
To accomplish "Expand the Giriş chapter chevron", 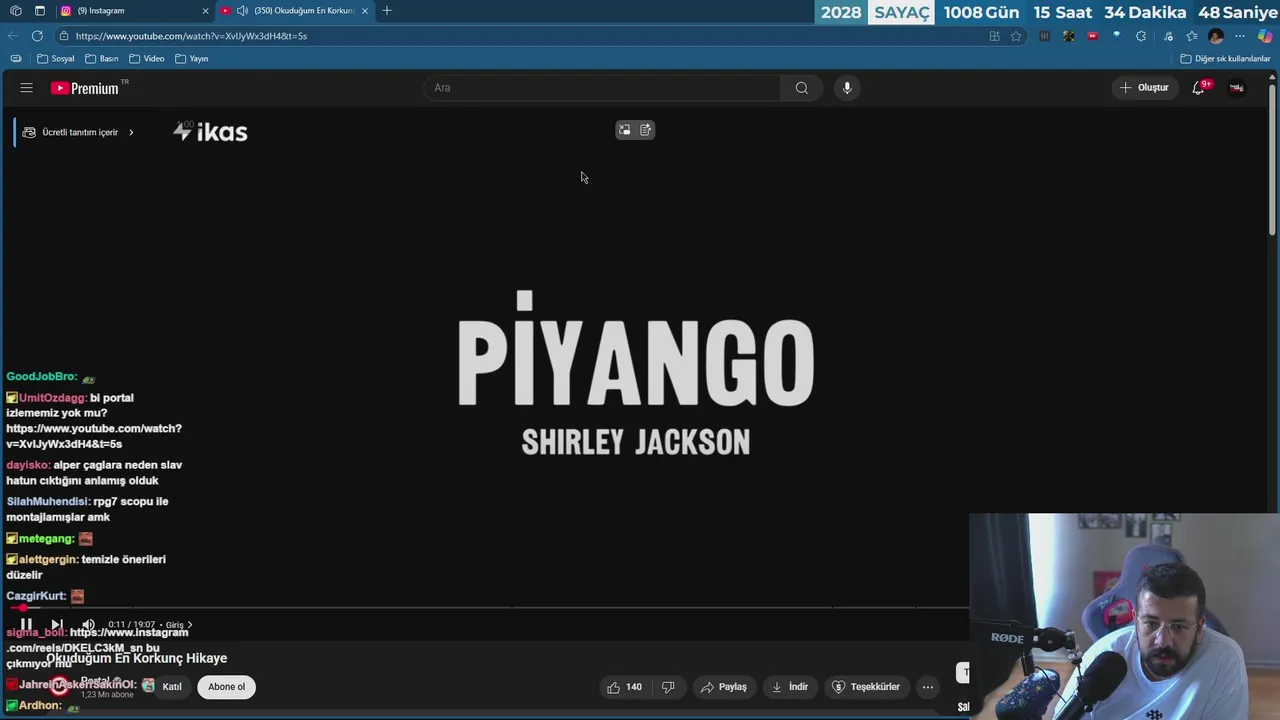I will point(190,625).
